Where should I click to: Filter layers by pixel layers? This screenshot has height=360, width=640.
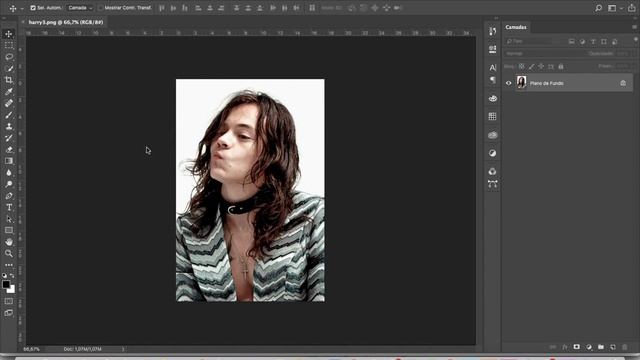[571, 42]
